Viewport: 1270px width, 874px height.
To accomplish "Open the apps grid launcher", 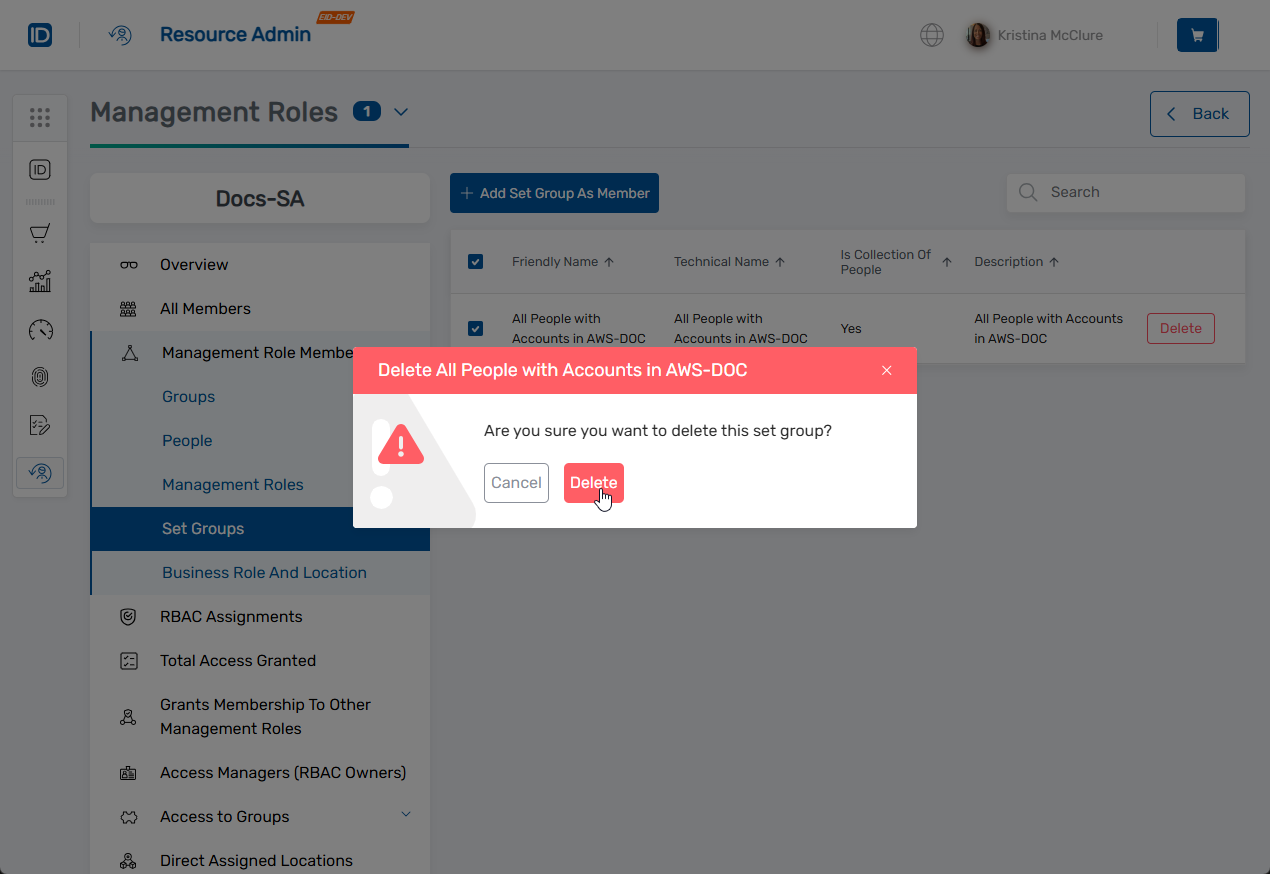I will pos(40,117).
